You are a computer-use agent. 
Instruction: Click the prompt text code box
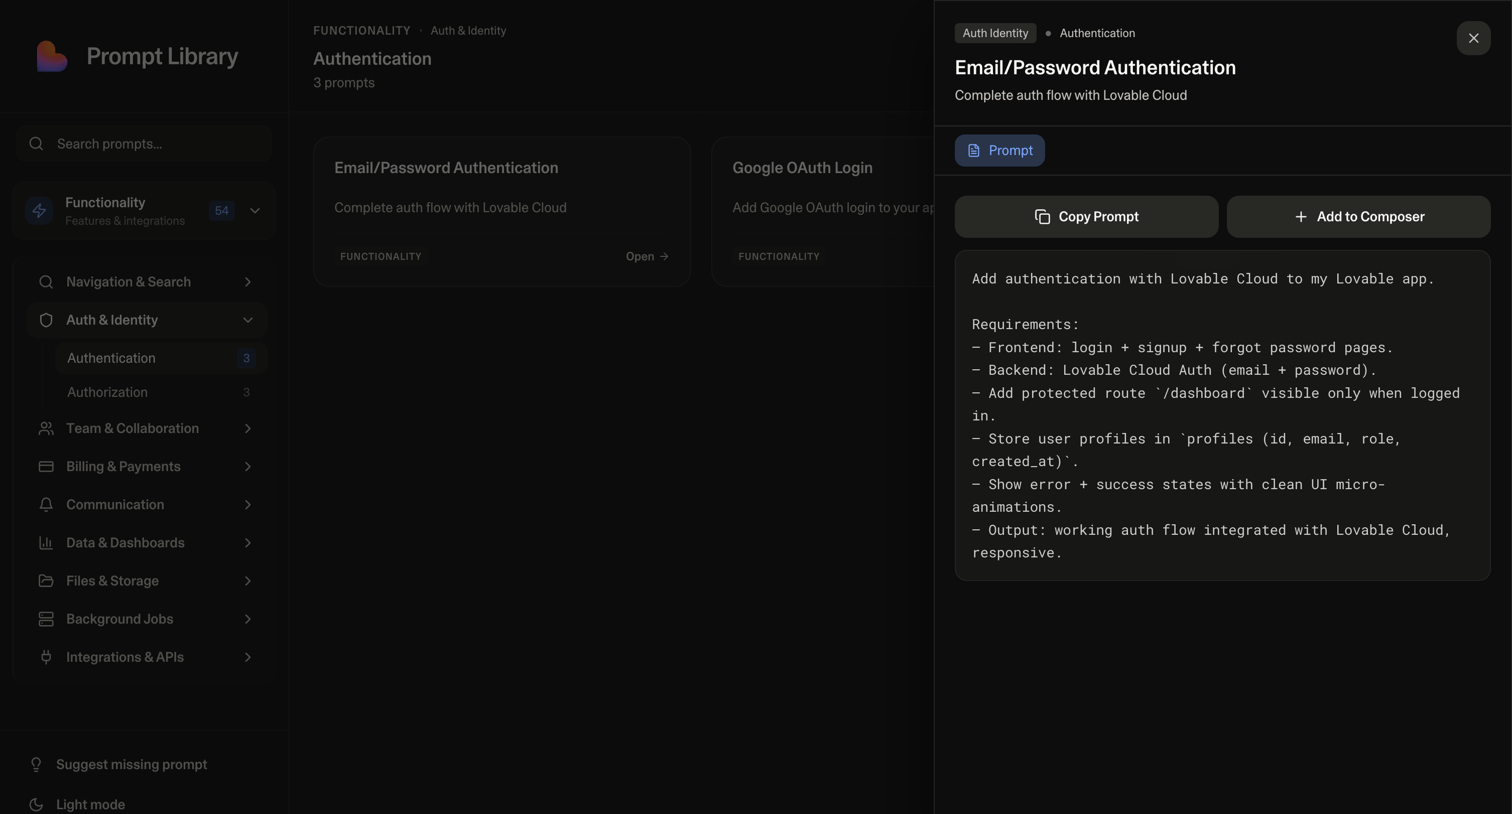pos(1222,415)
